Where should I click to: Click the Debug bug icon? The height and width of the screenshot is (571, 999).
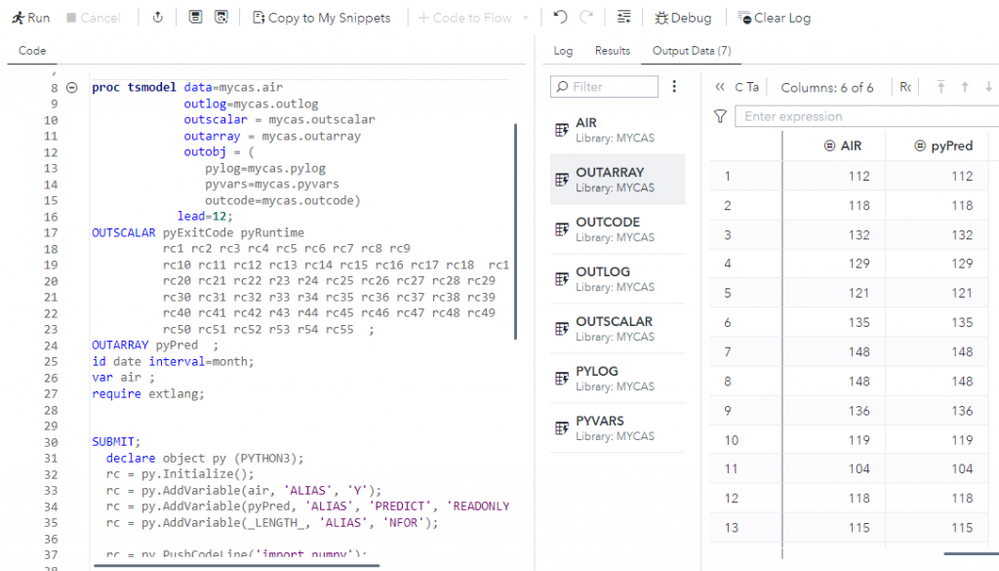click(x=683, y=18)
